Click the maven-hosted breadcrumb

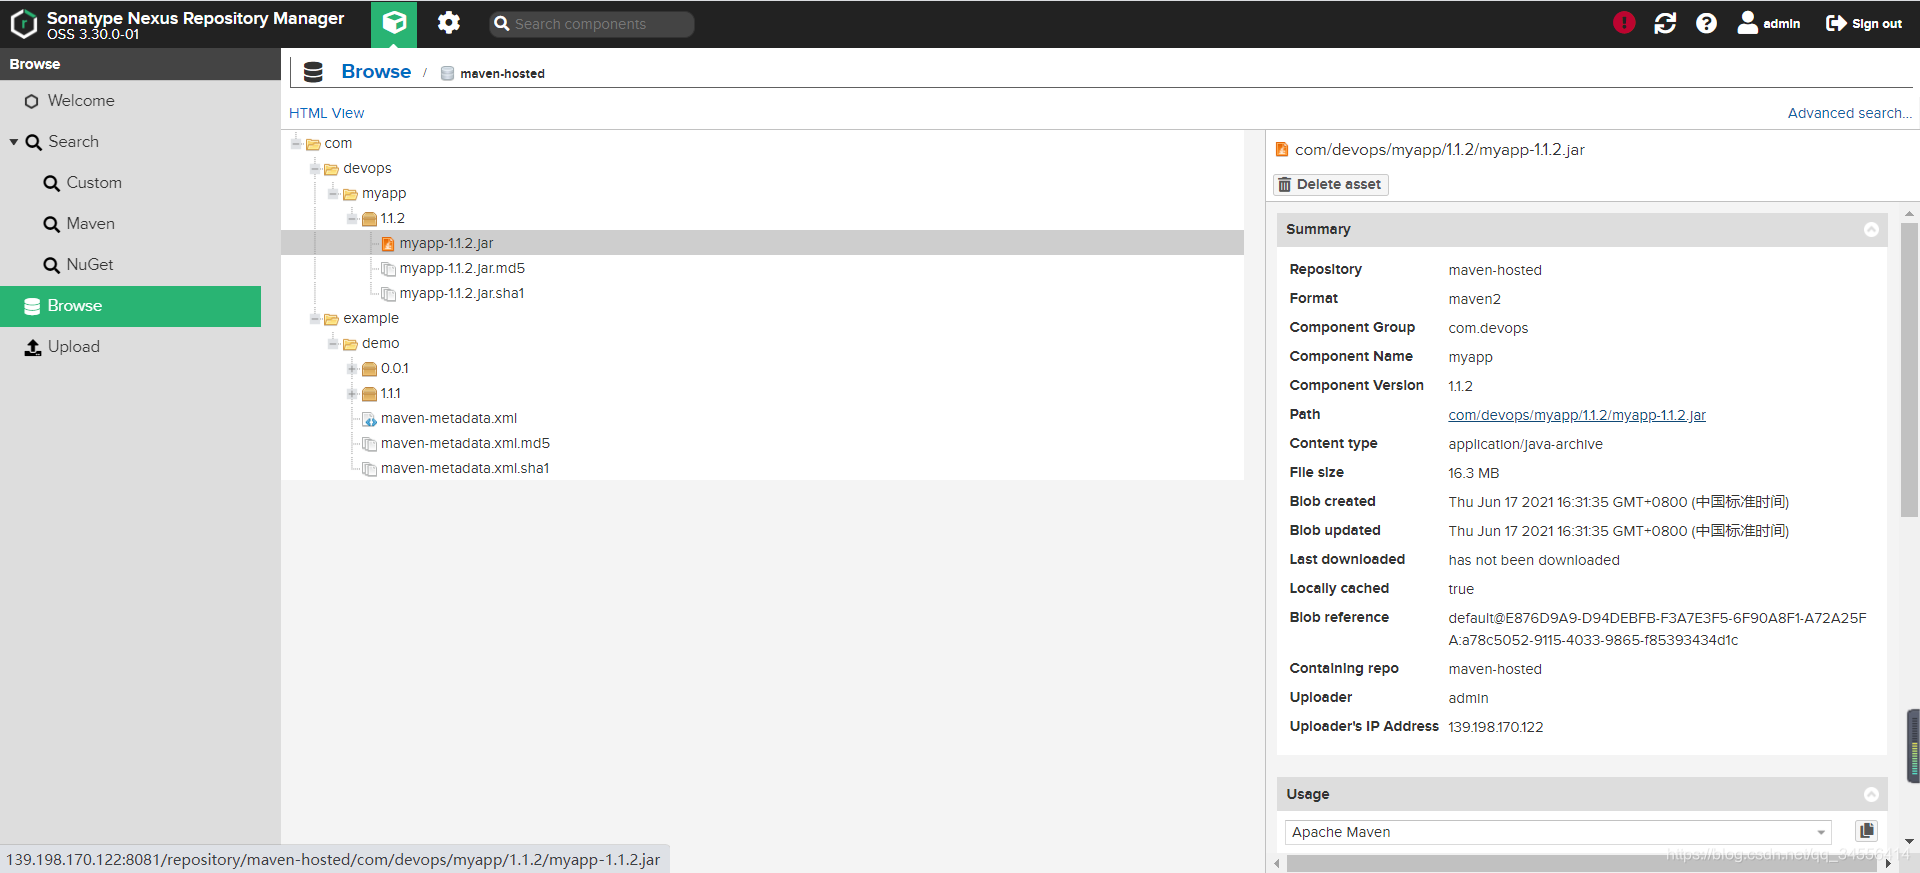tap(502, 74)
